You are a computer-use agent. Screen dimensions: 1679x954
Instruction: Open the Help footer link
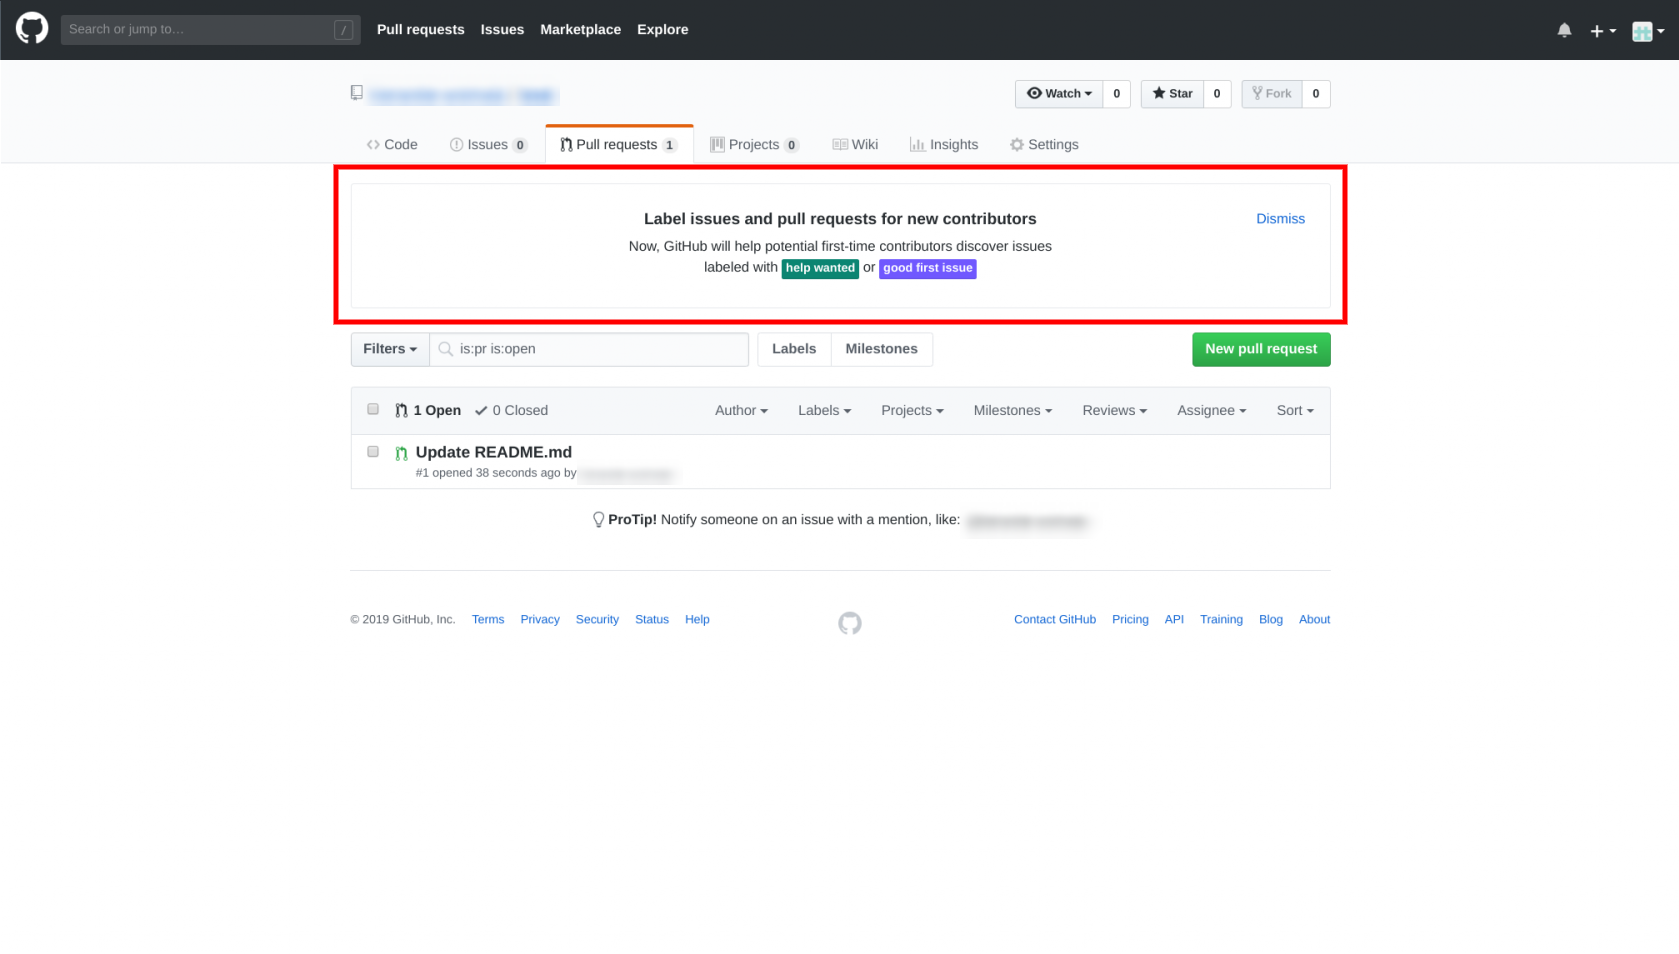tap(697, 620)
